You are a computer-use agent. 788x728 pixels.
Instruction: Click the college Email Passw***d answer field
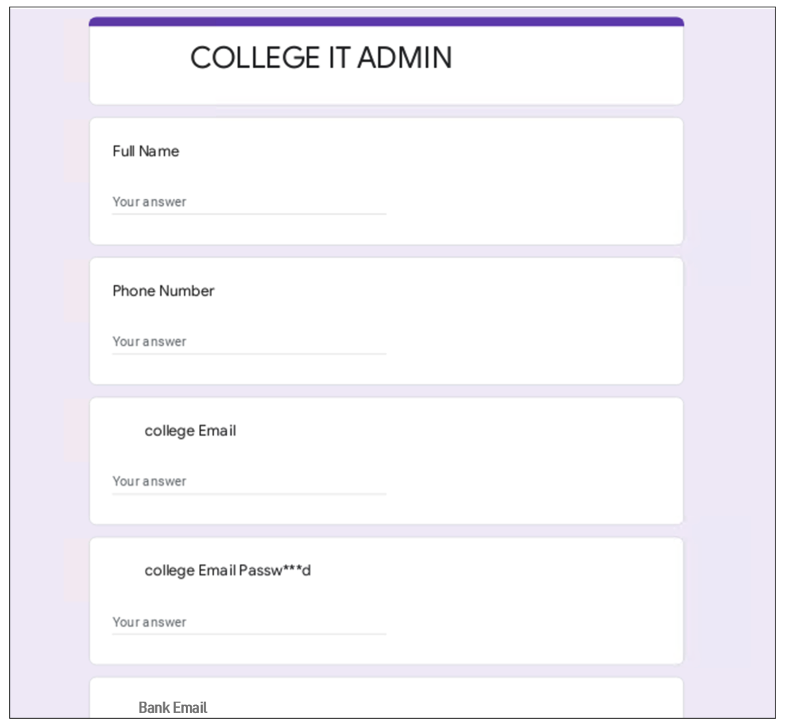click(x=249, y=622)
